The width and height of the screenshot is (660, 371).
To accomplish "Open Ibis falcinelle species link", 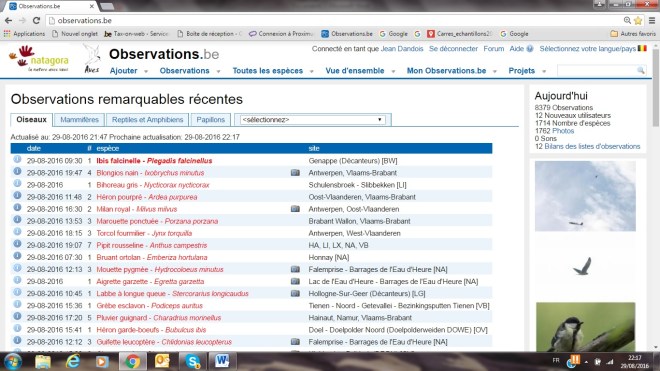I will (154, 161).
